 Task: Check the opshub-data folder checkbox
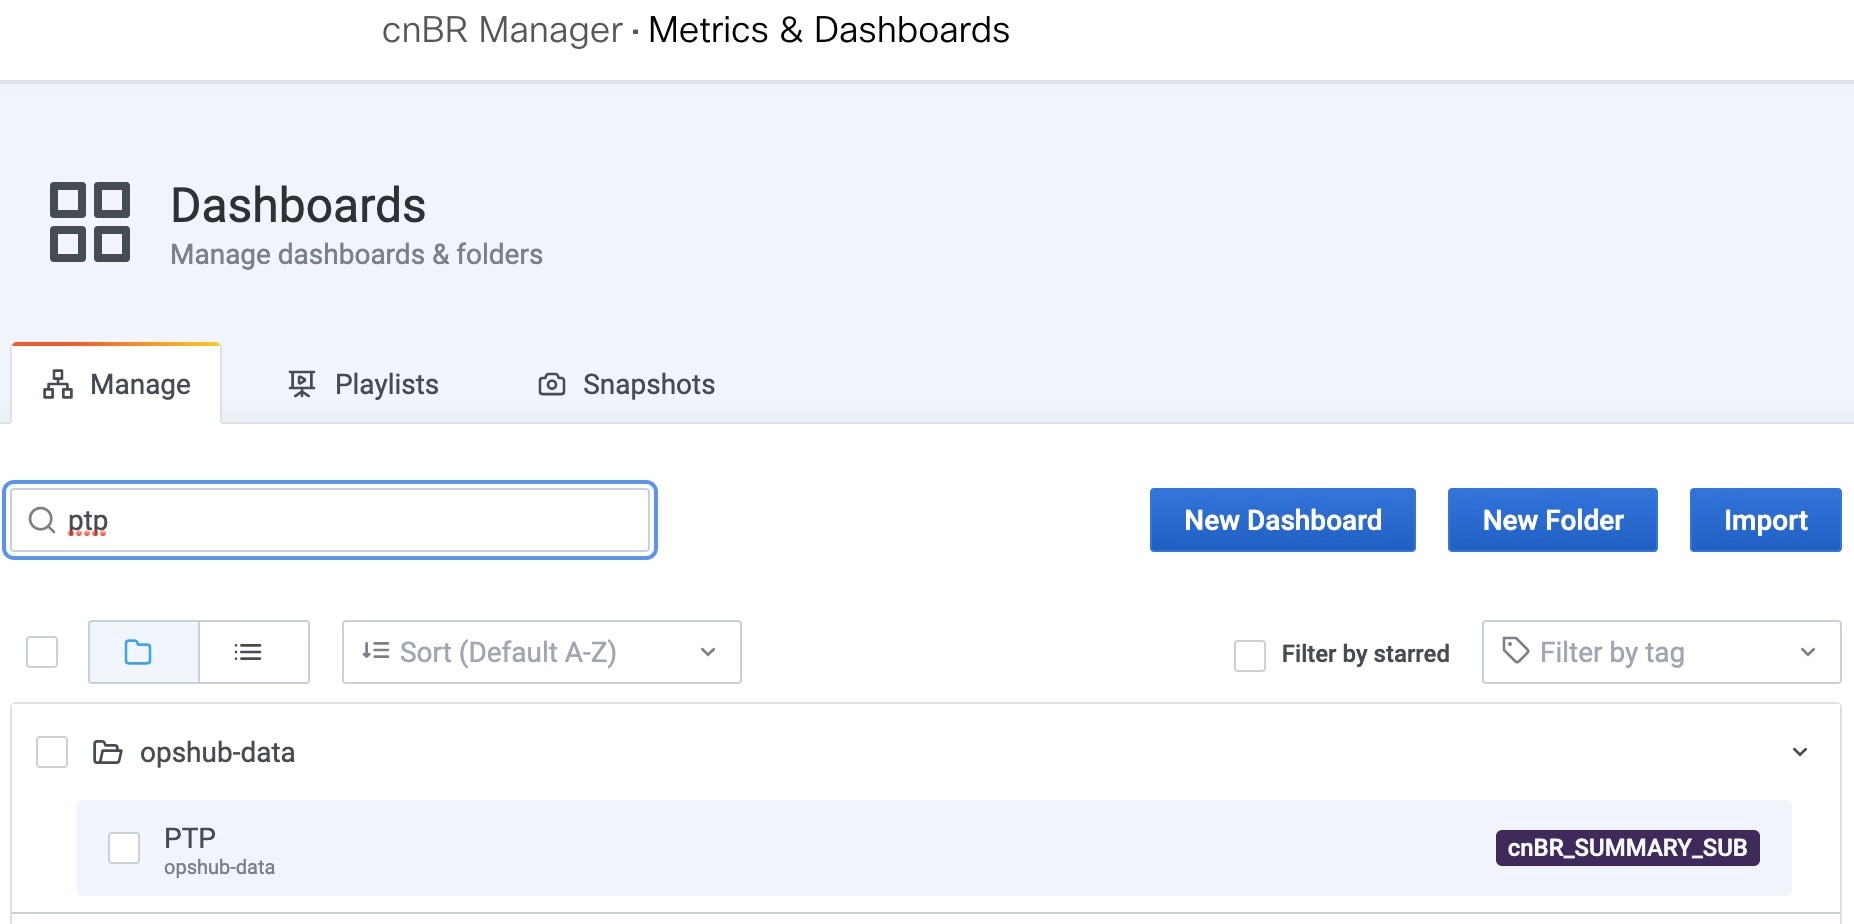pyautogui.click(x=52, y=752)
